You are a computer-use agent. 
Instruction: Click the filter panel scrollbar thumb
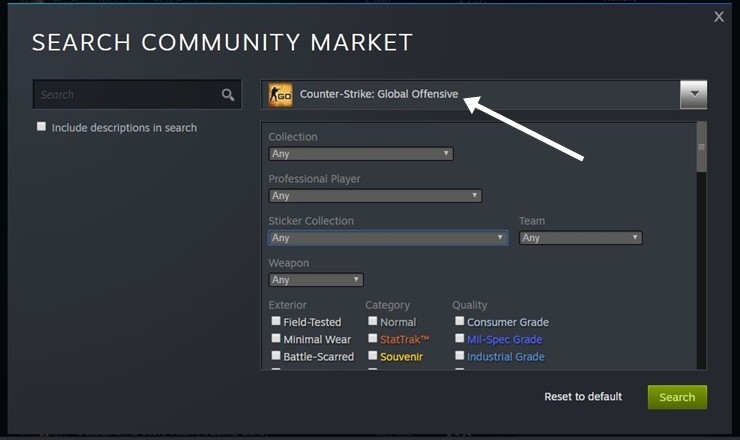coord(702,147)
